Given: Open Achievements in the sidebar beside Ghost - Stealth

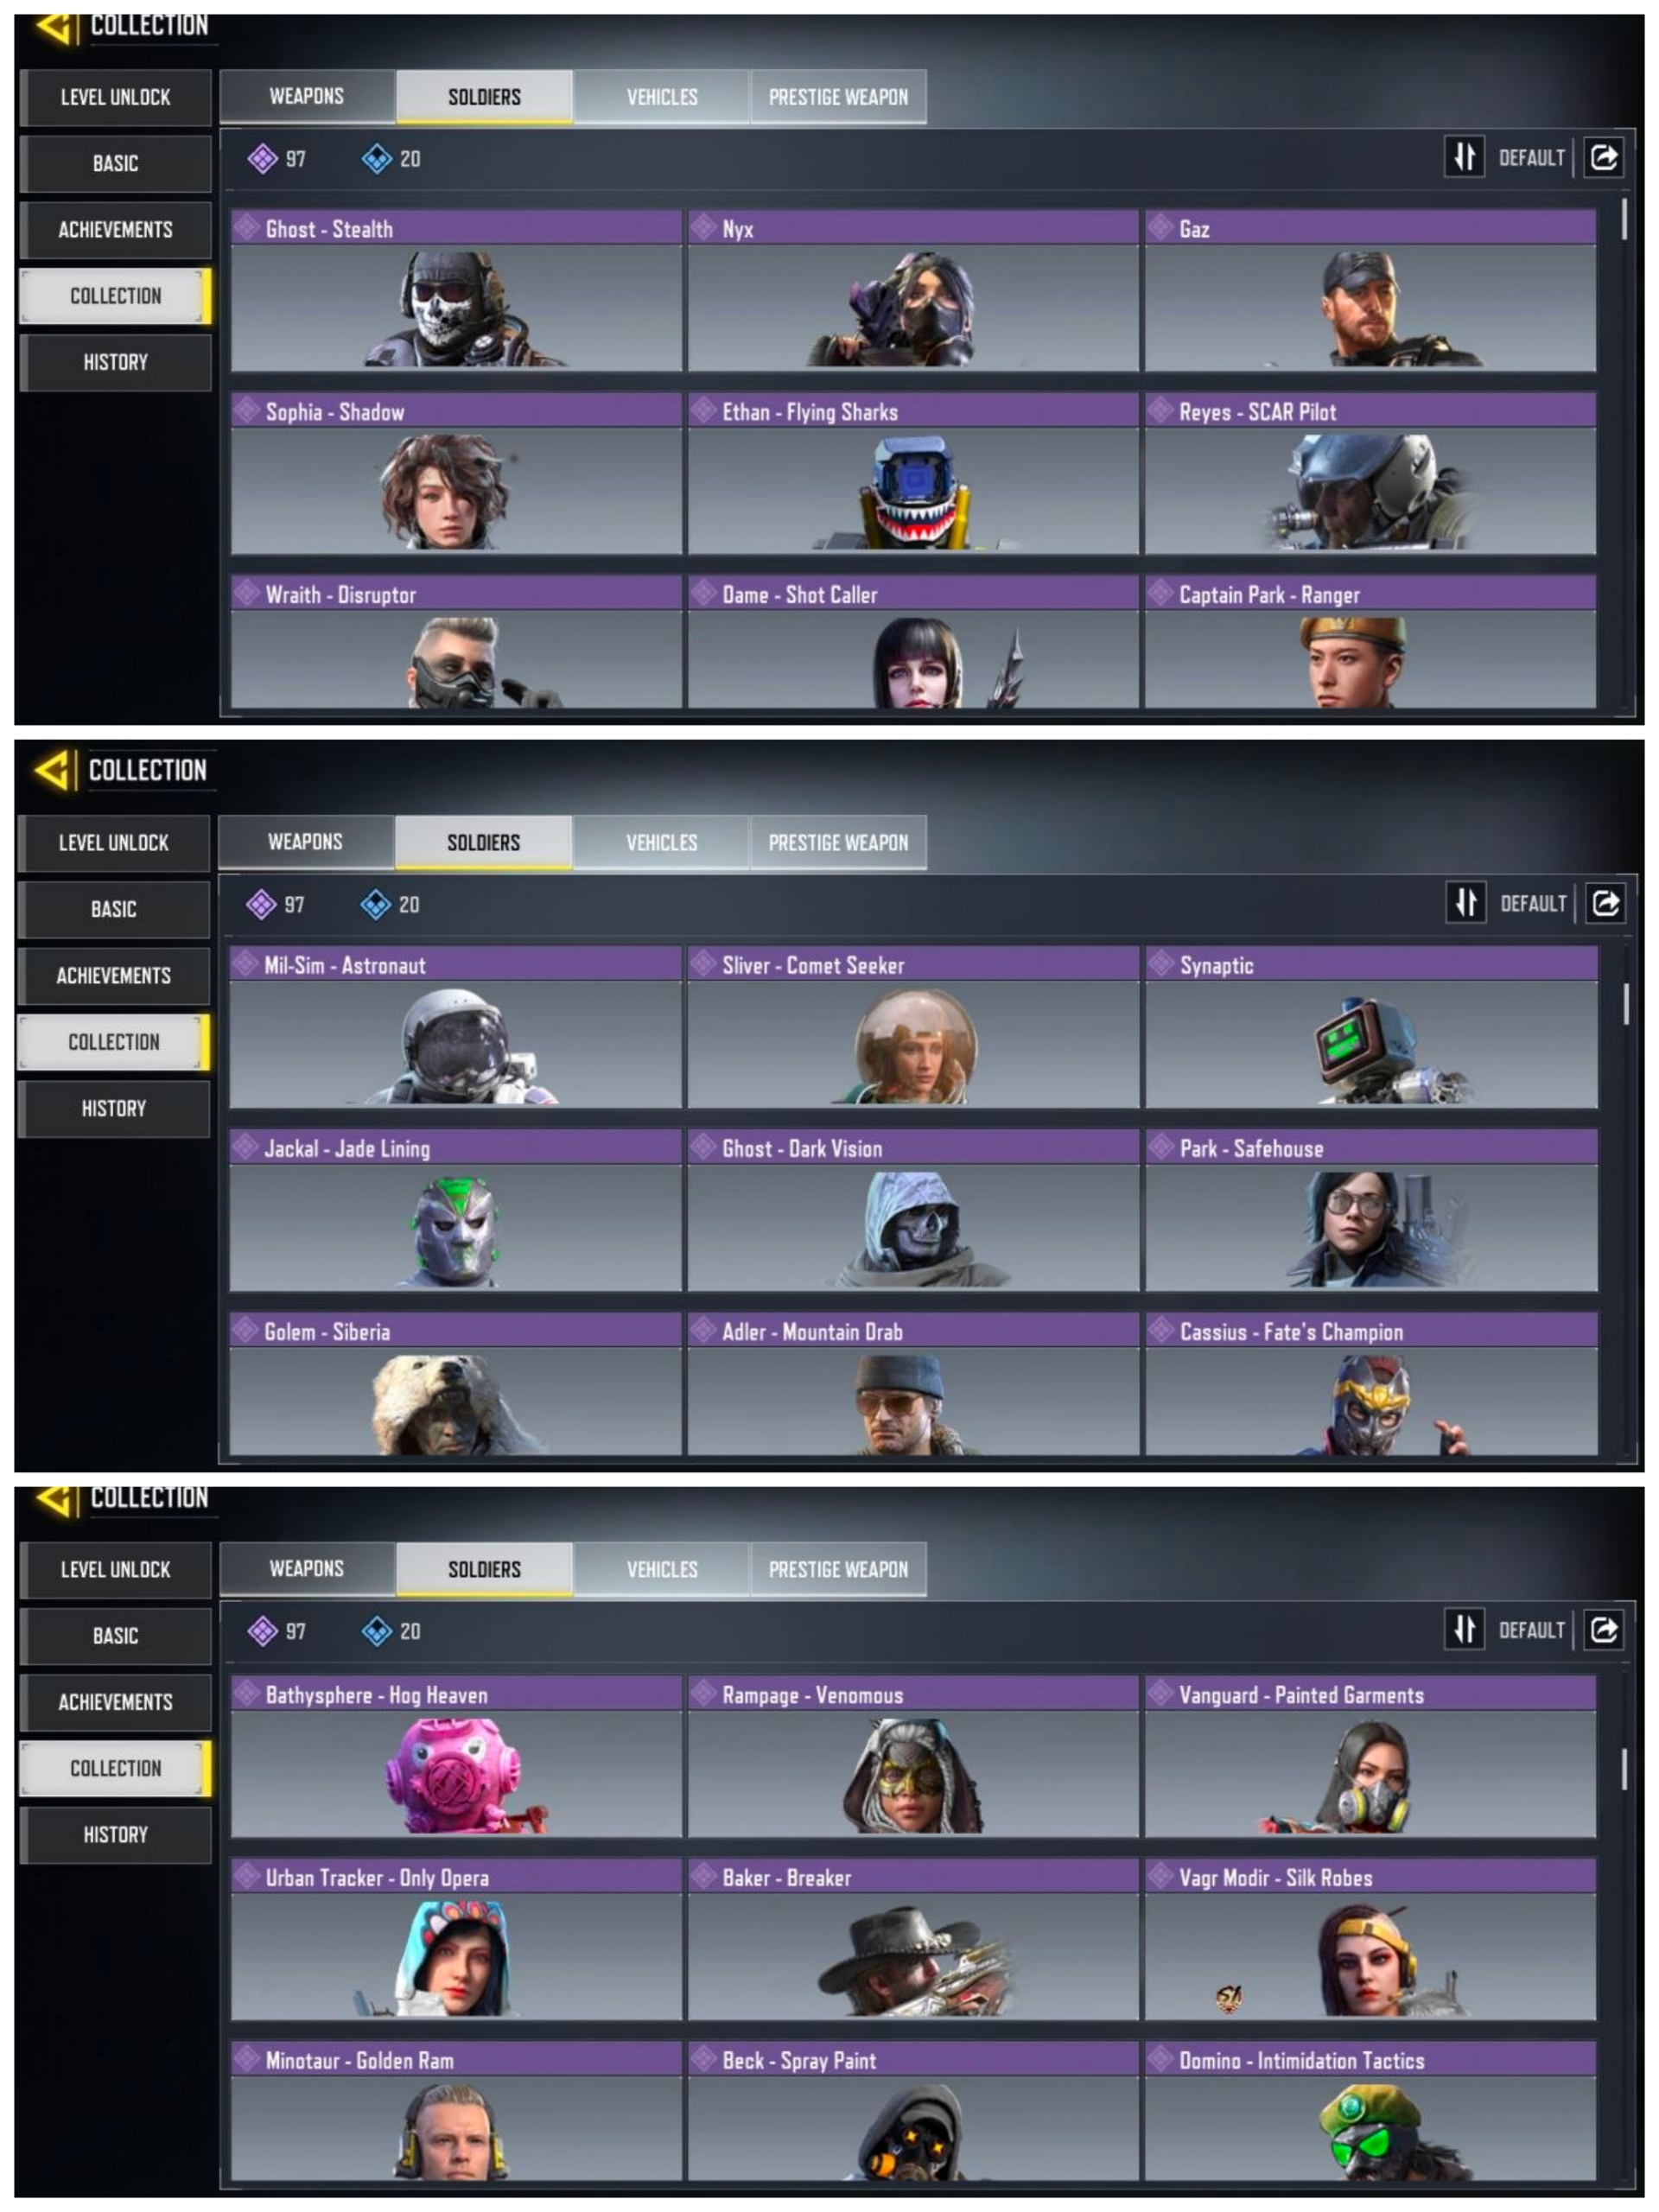Looking at the screenshot, I should [115, 229].
